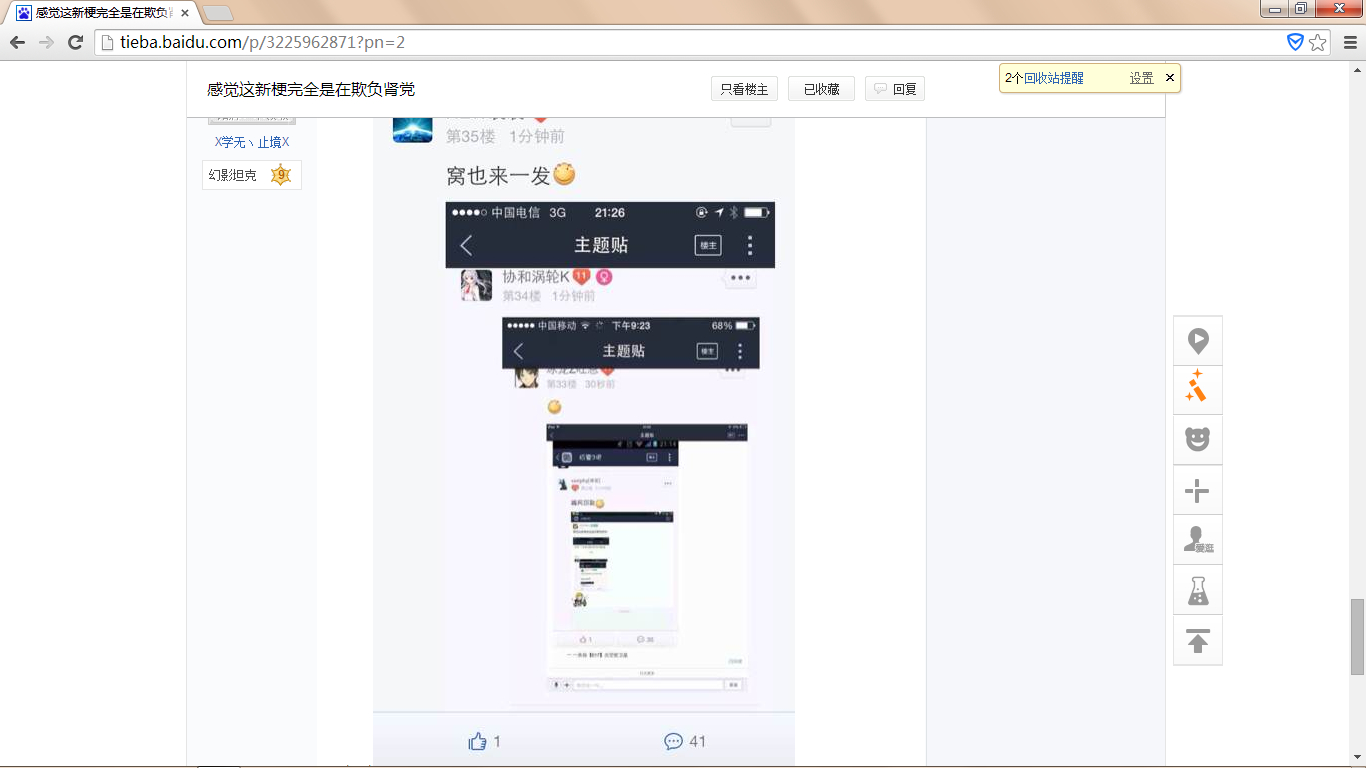Click the bear face sidebar icon
Viewport: 1366px width, 768px height.
[x=1198, y=439]
